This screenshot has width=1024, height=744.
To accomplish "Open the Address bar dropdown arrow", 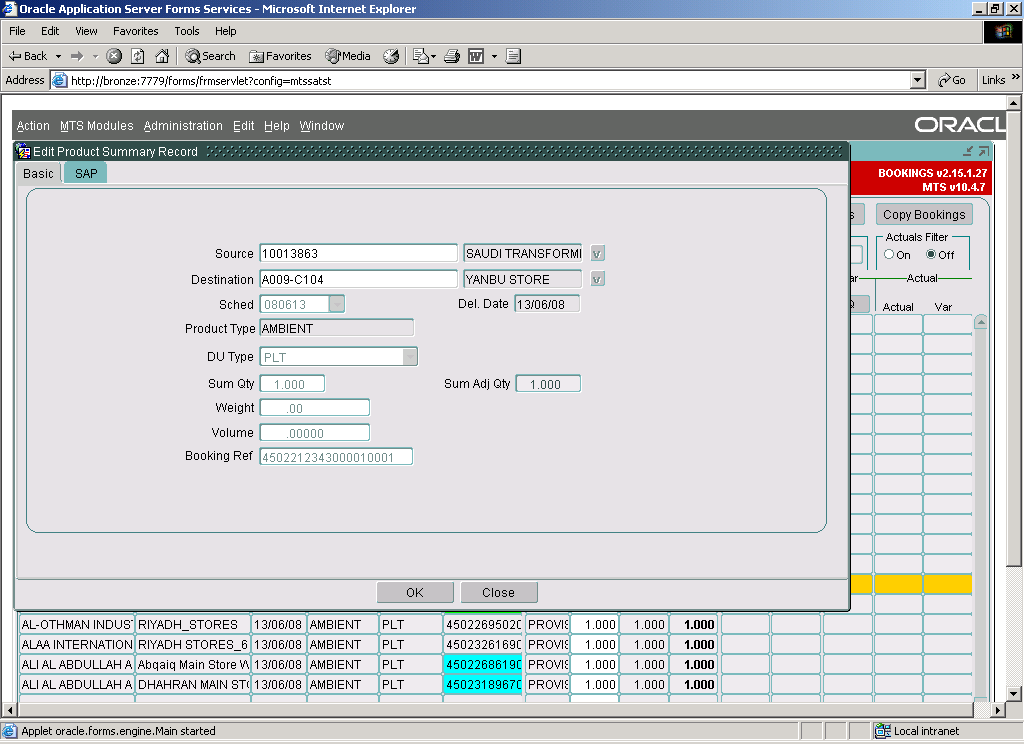I will click(x=918, y=80).
